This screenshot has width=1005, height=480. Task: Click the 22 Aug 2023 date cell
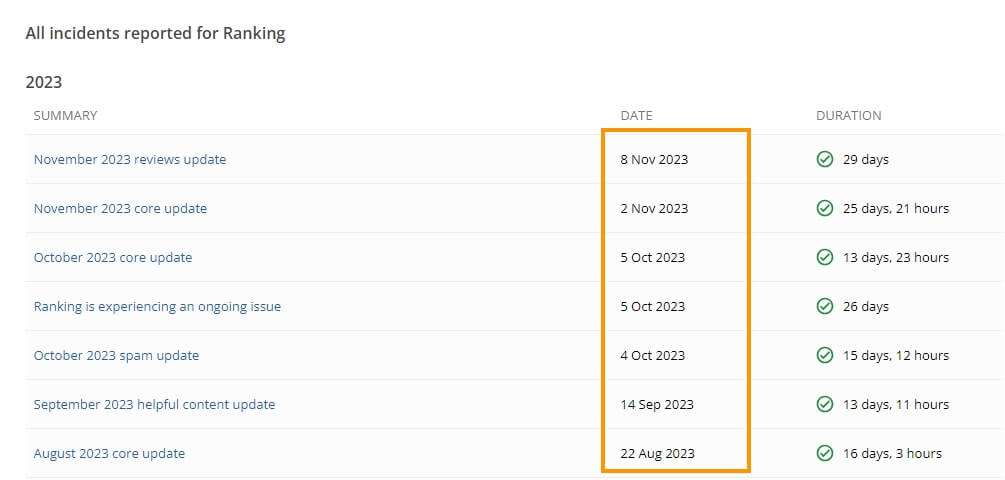coord(657,453)
